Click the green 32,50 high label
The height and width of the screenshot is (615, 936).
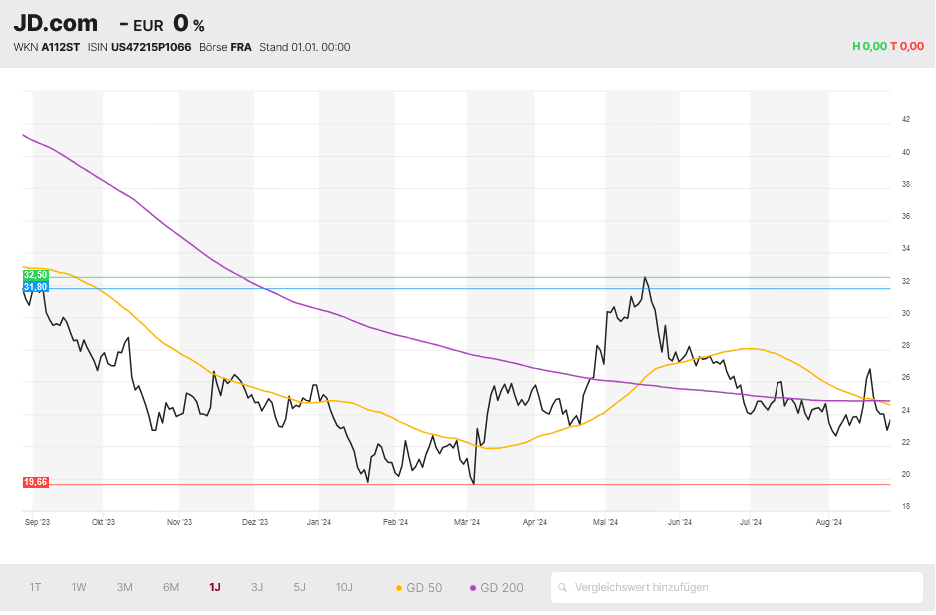(x=35, y=275)
